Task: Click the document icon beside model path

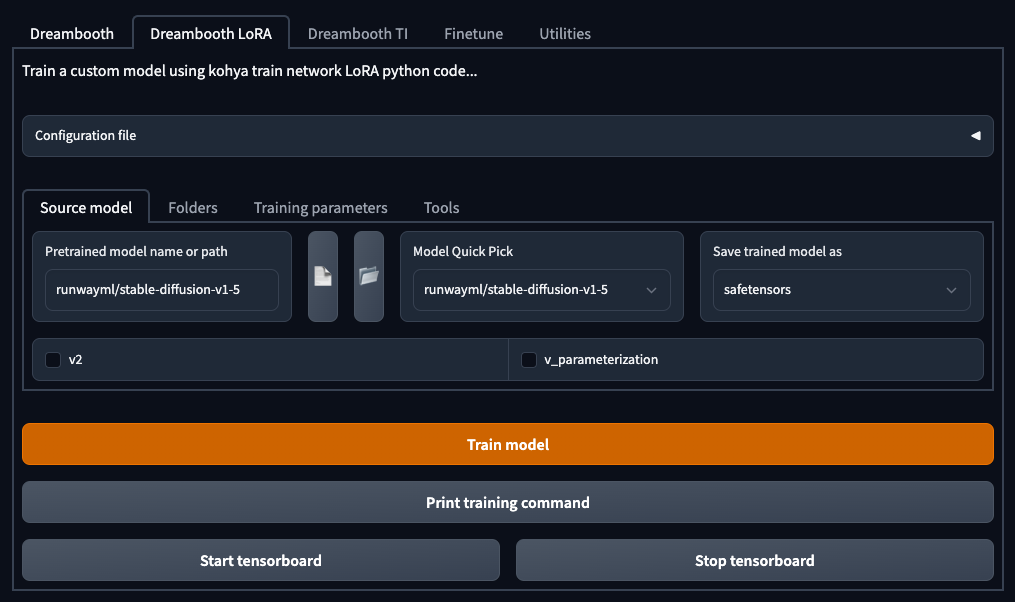Action: [x=322, y=276]
